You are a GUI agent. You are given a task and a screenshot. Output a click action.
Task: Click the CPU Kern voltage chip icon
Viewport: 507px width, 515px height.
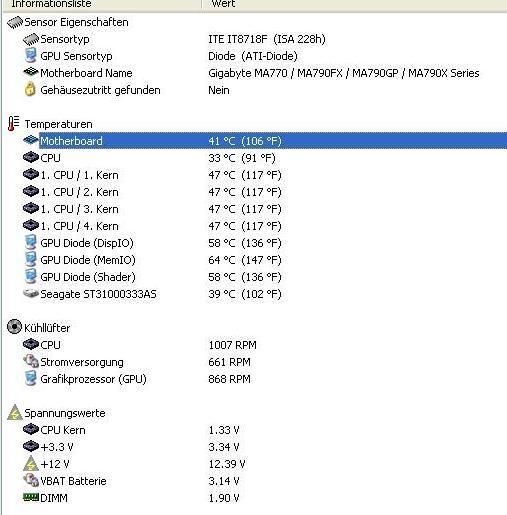point(31,429)
